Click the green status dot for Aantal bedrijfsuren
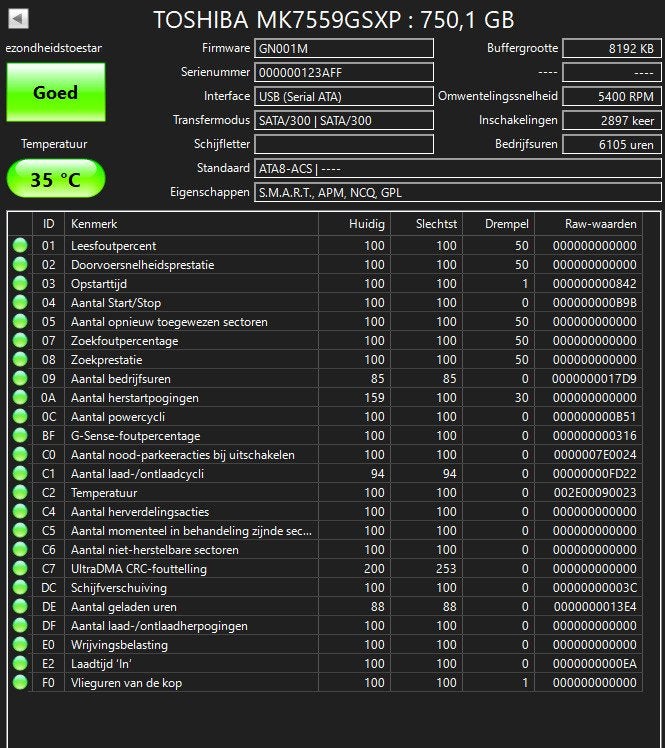 coord(20,378)
